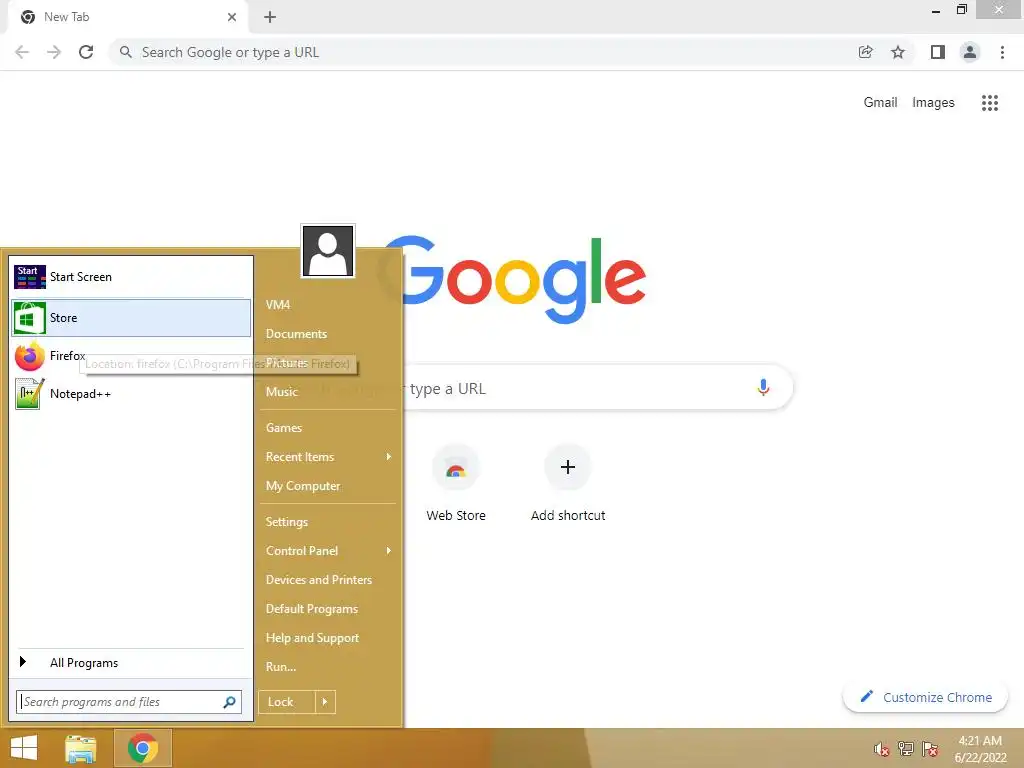The height and width of the screenshot is (768, 1024).
Task: Expand All Programs list
Action: click(x=131, y=663)
